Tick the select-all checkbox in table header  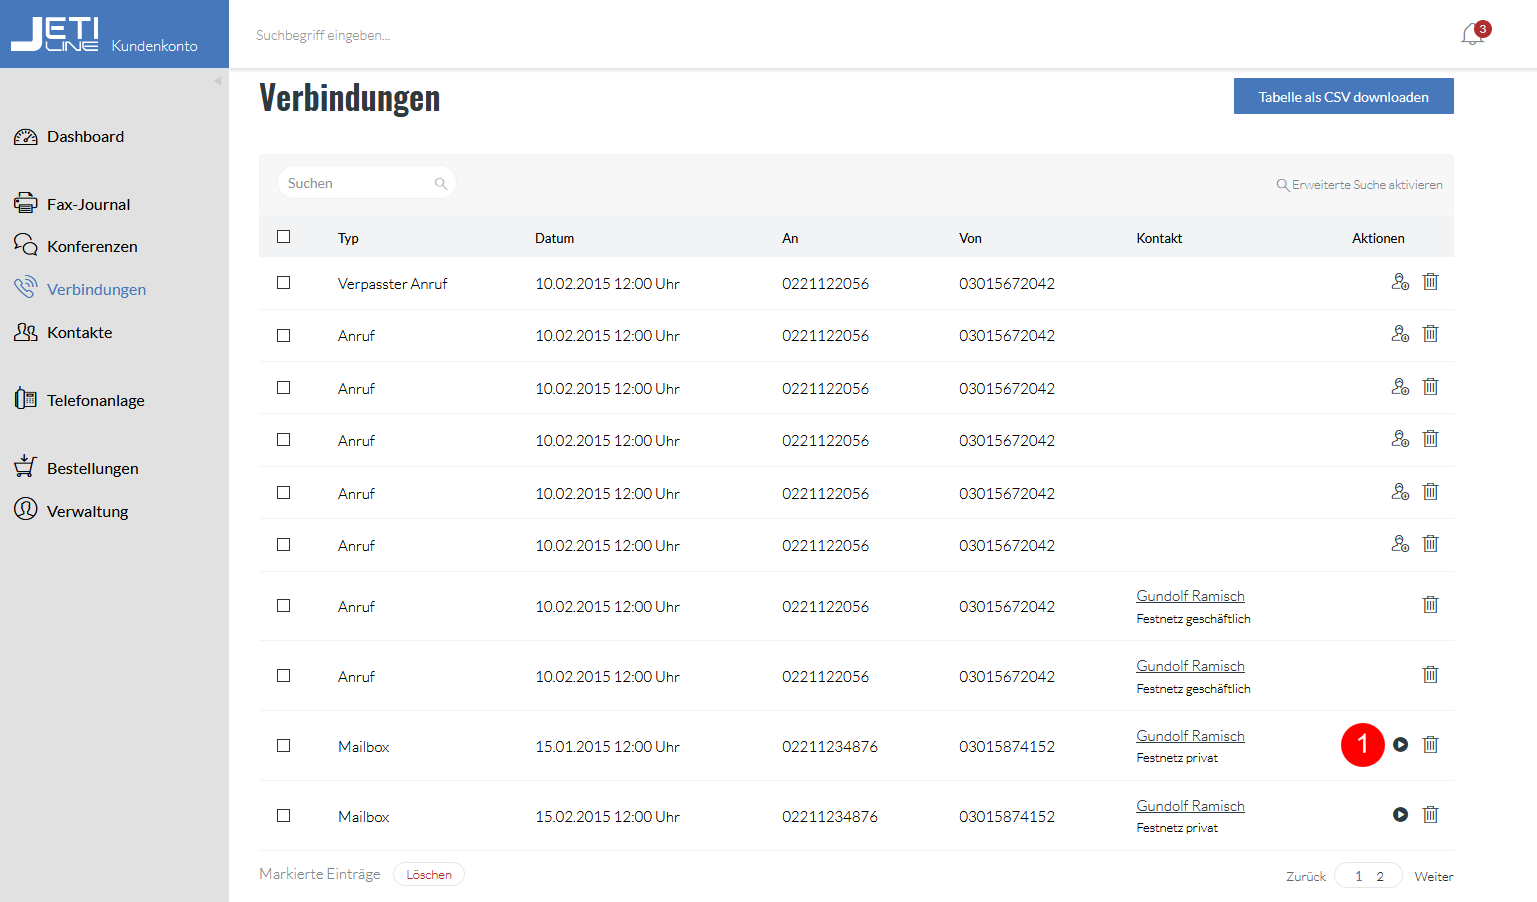click(283, 237)
